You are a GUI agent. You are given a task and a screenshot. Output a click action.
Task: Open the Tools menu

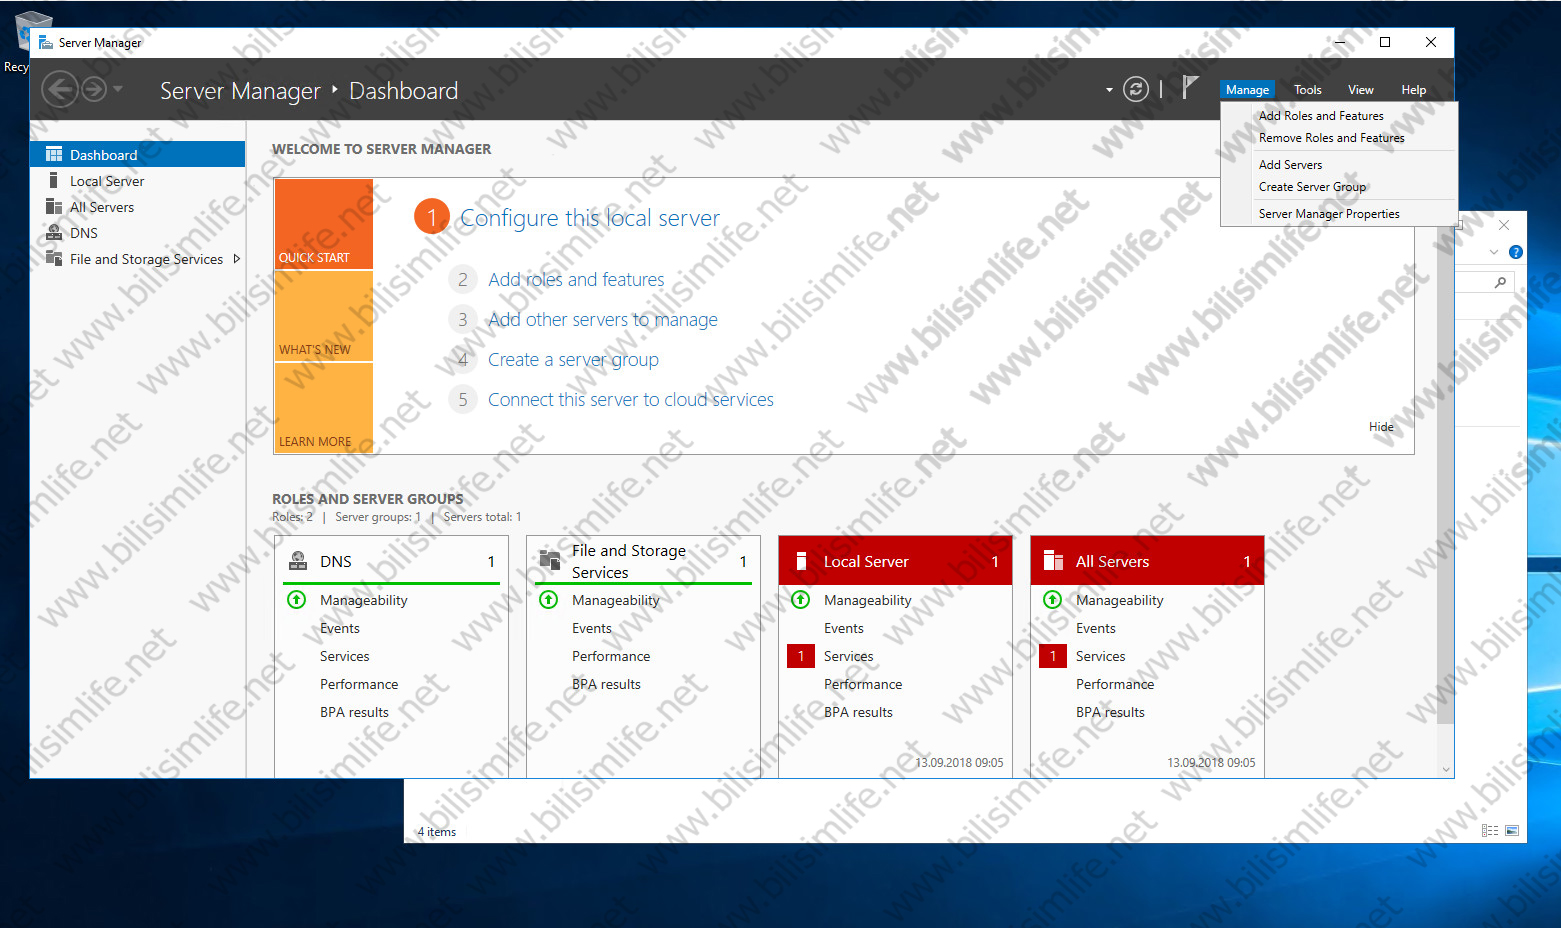coord(1307,90)
